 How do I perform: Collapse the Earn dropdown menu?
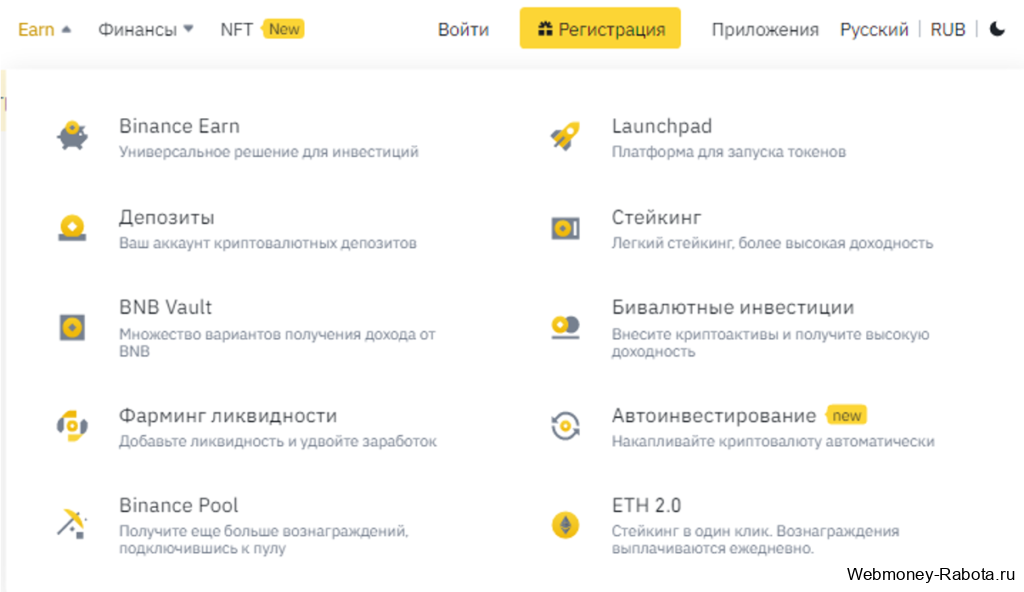coord(44,29)
